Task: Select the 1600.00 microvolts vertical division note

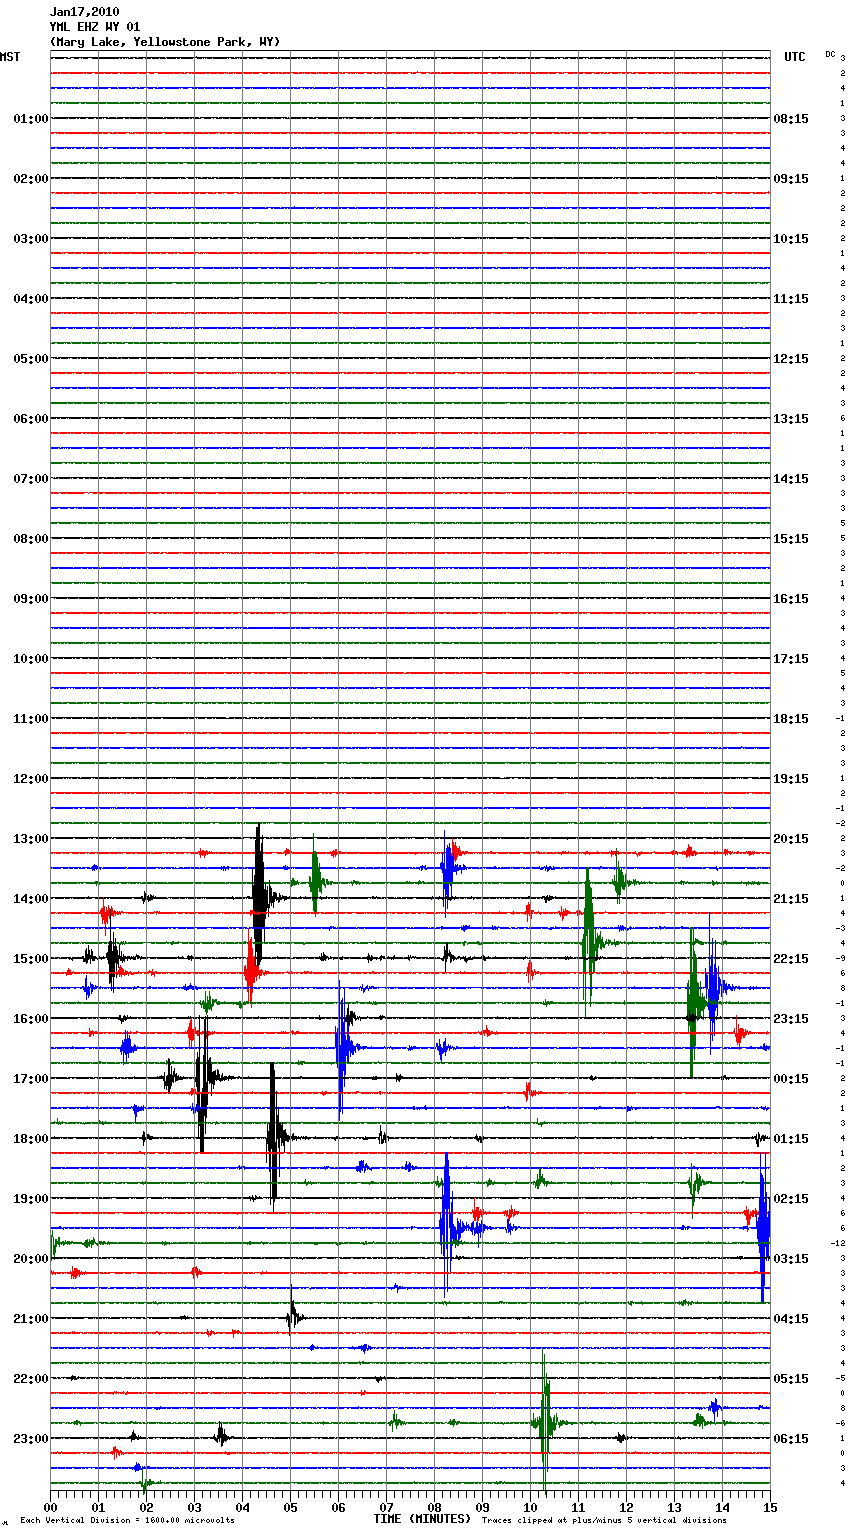Action: pos(127,1521)
